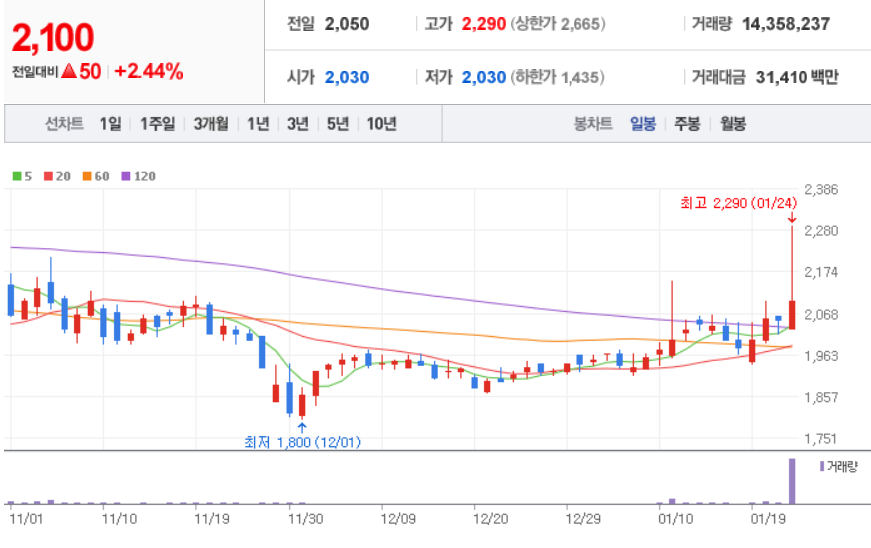871x548 pixels.
Task: Click the 거래량 value 14,358,237
Action: 786,24
